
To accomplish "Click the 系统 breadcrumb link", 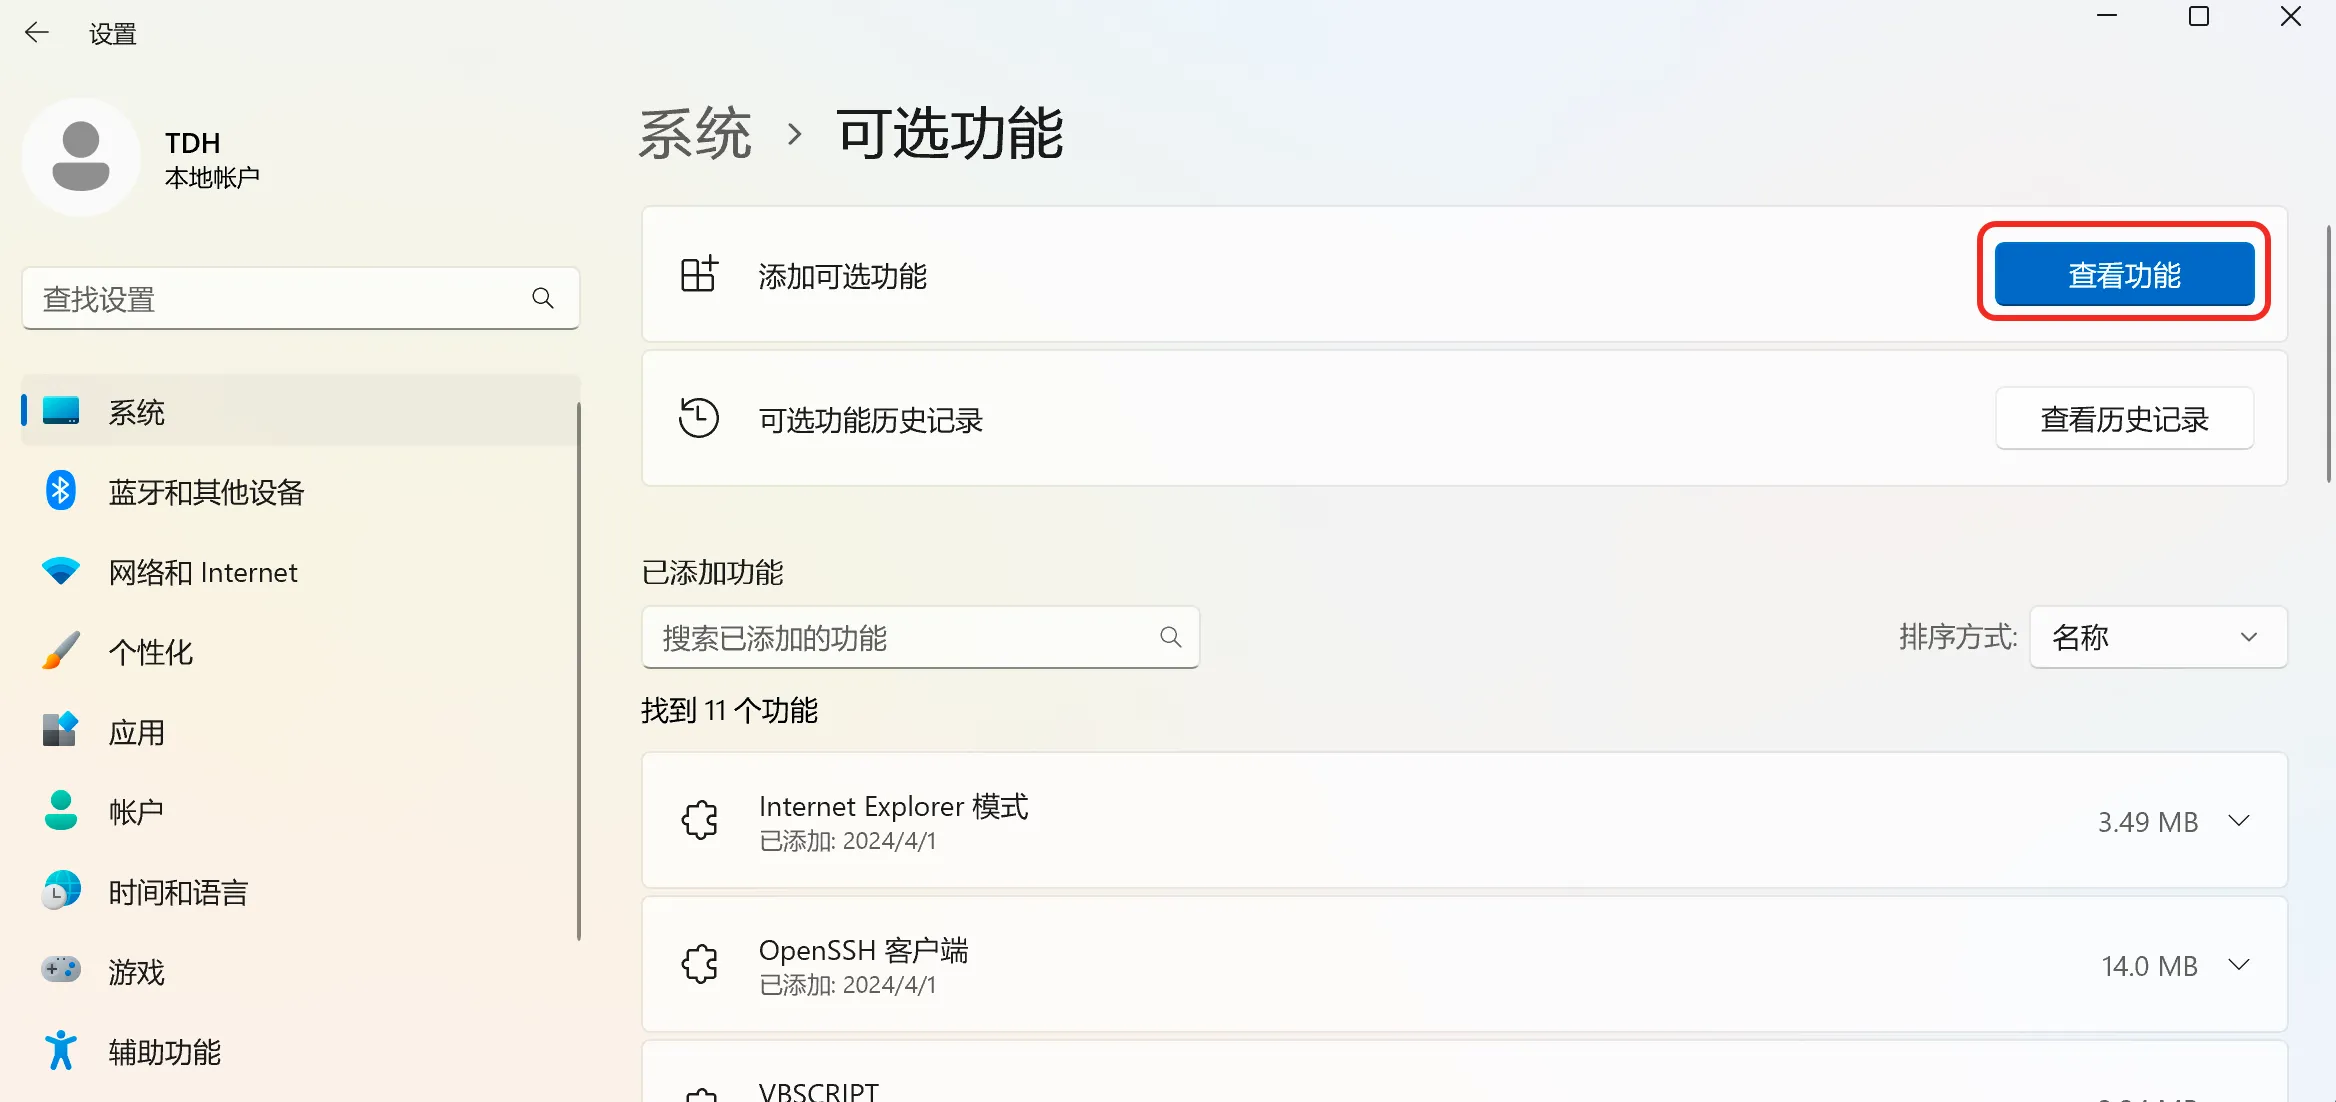I will (x=695, y=133).
